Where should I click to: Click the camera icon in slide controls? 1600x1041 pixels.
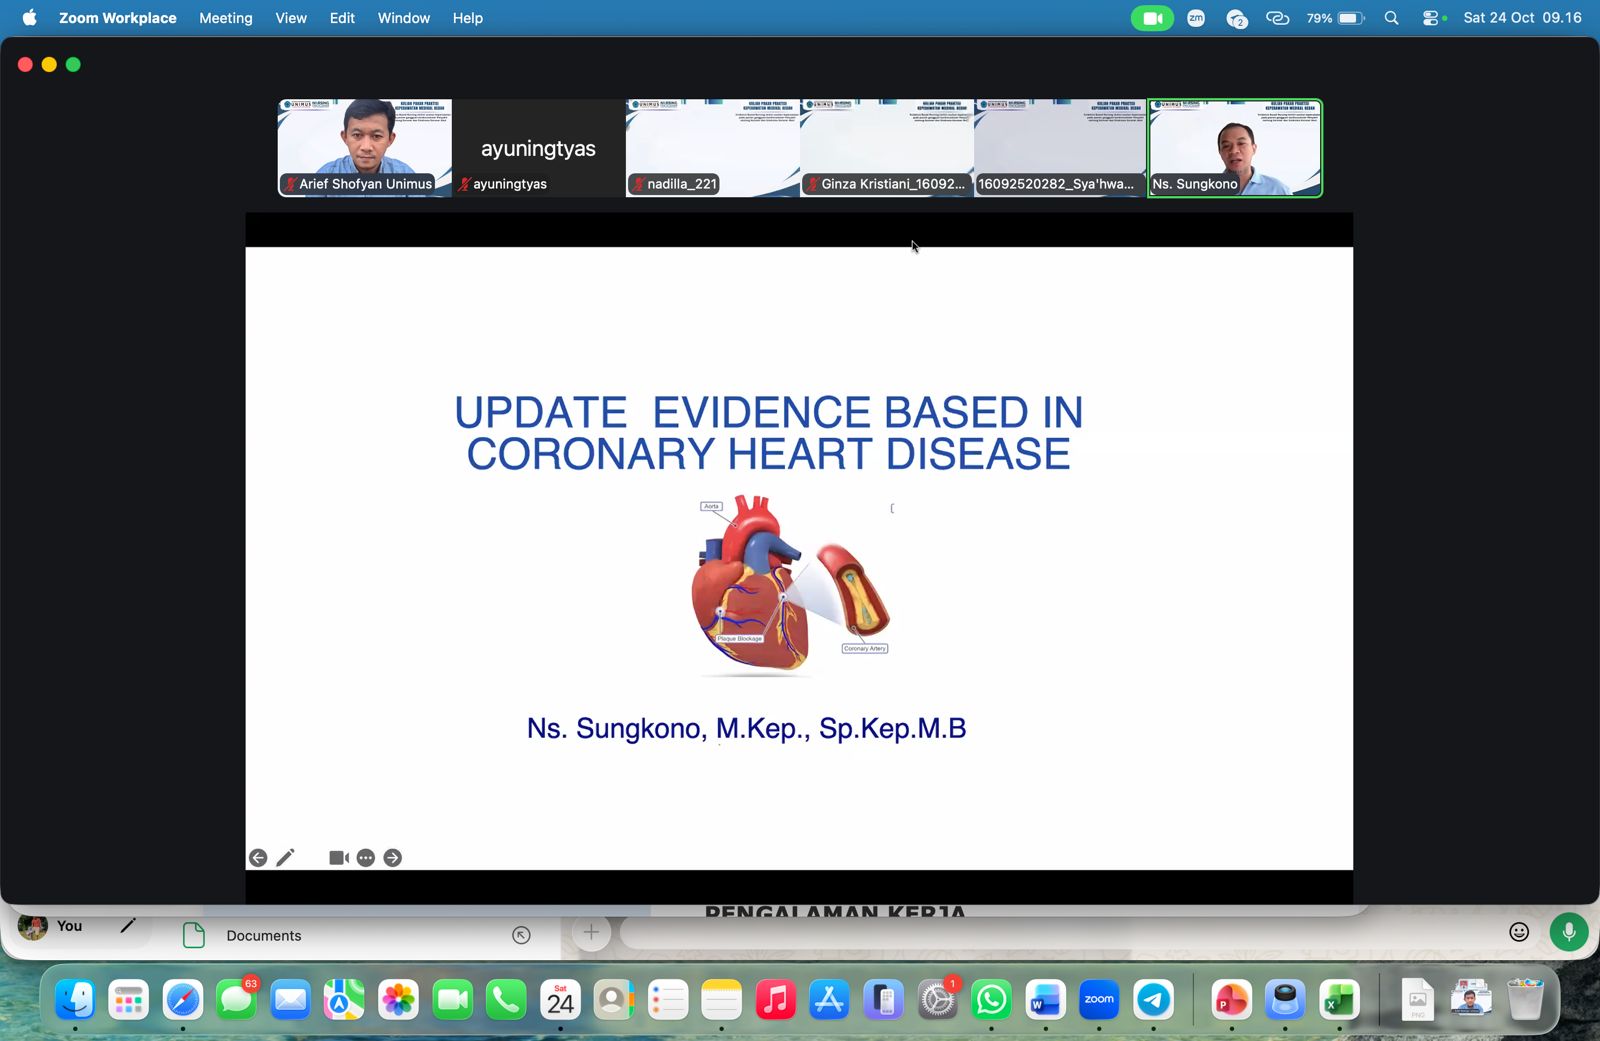click(x=339, y=858)
